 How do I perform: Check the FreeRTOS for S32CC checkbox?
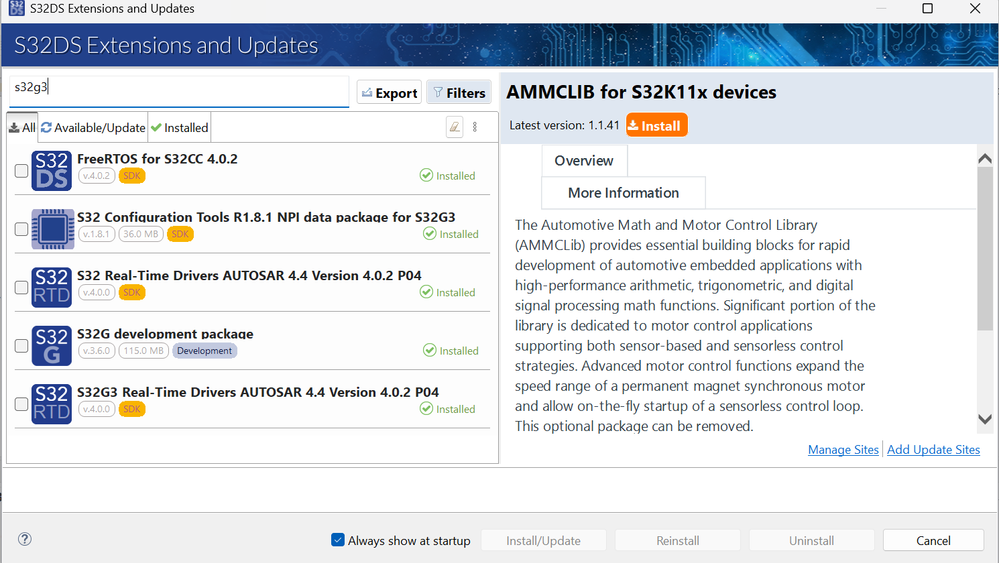tap(21, 171)
